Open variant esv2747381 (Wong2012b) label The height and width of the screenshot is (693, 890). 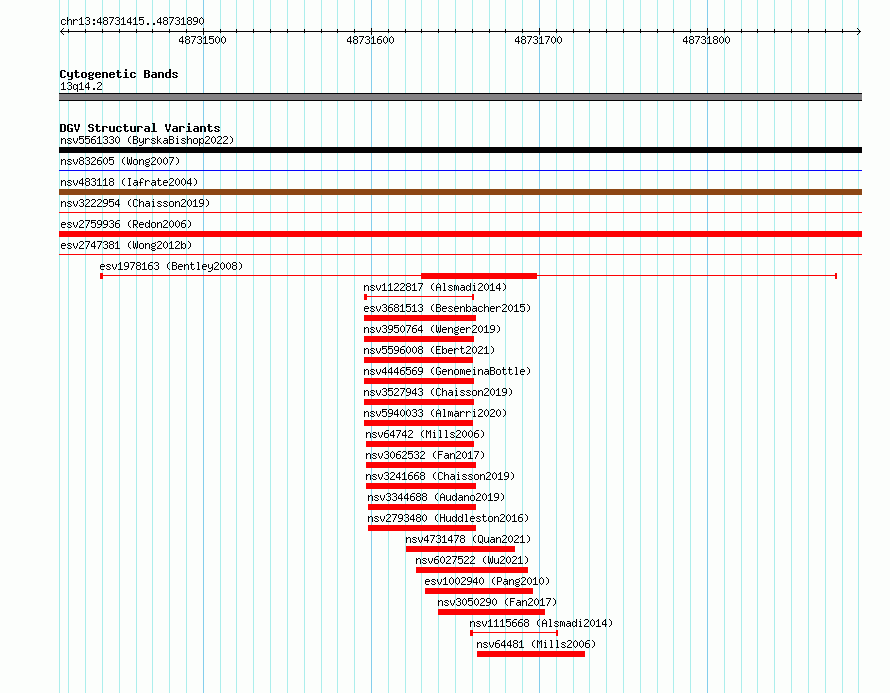[x=126, y=245]
